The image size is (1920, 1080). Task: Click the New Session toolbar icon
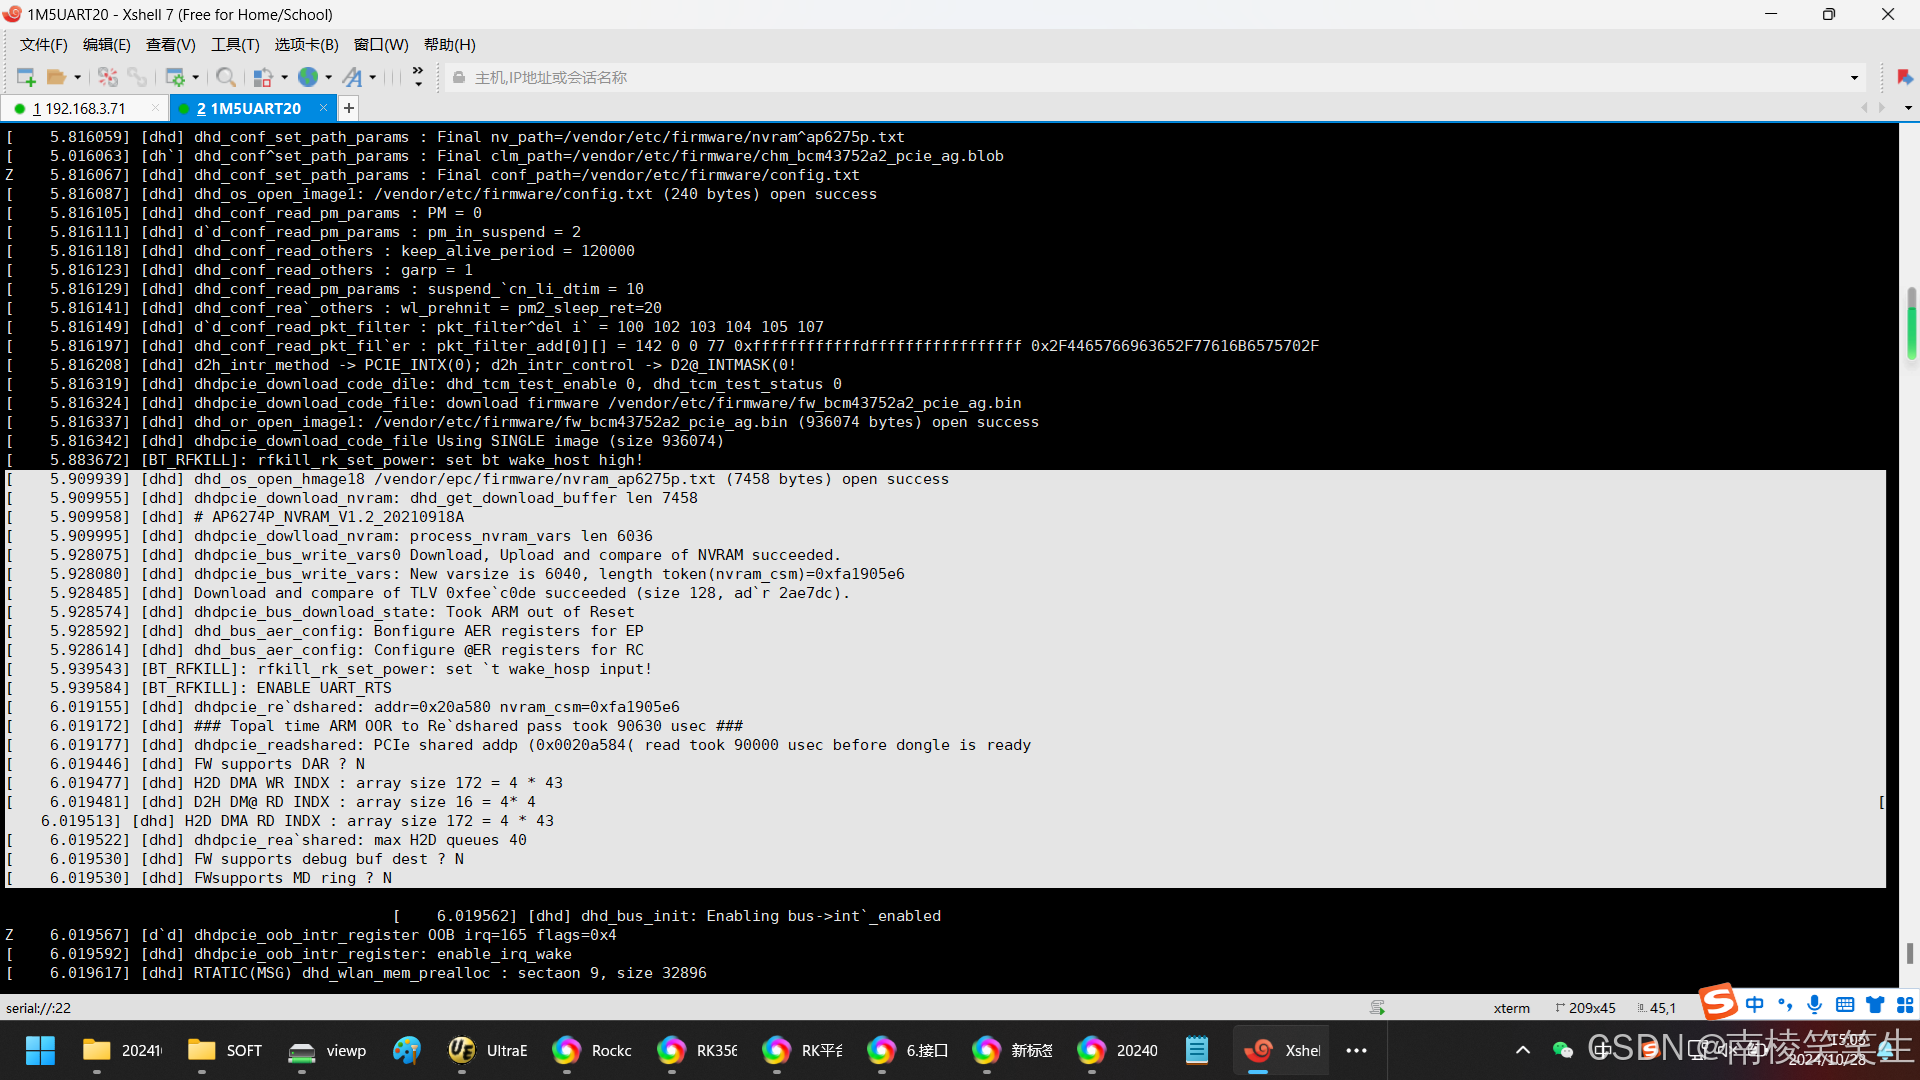point(26,77)
